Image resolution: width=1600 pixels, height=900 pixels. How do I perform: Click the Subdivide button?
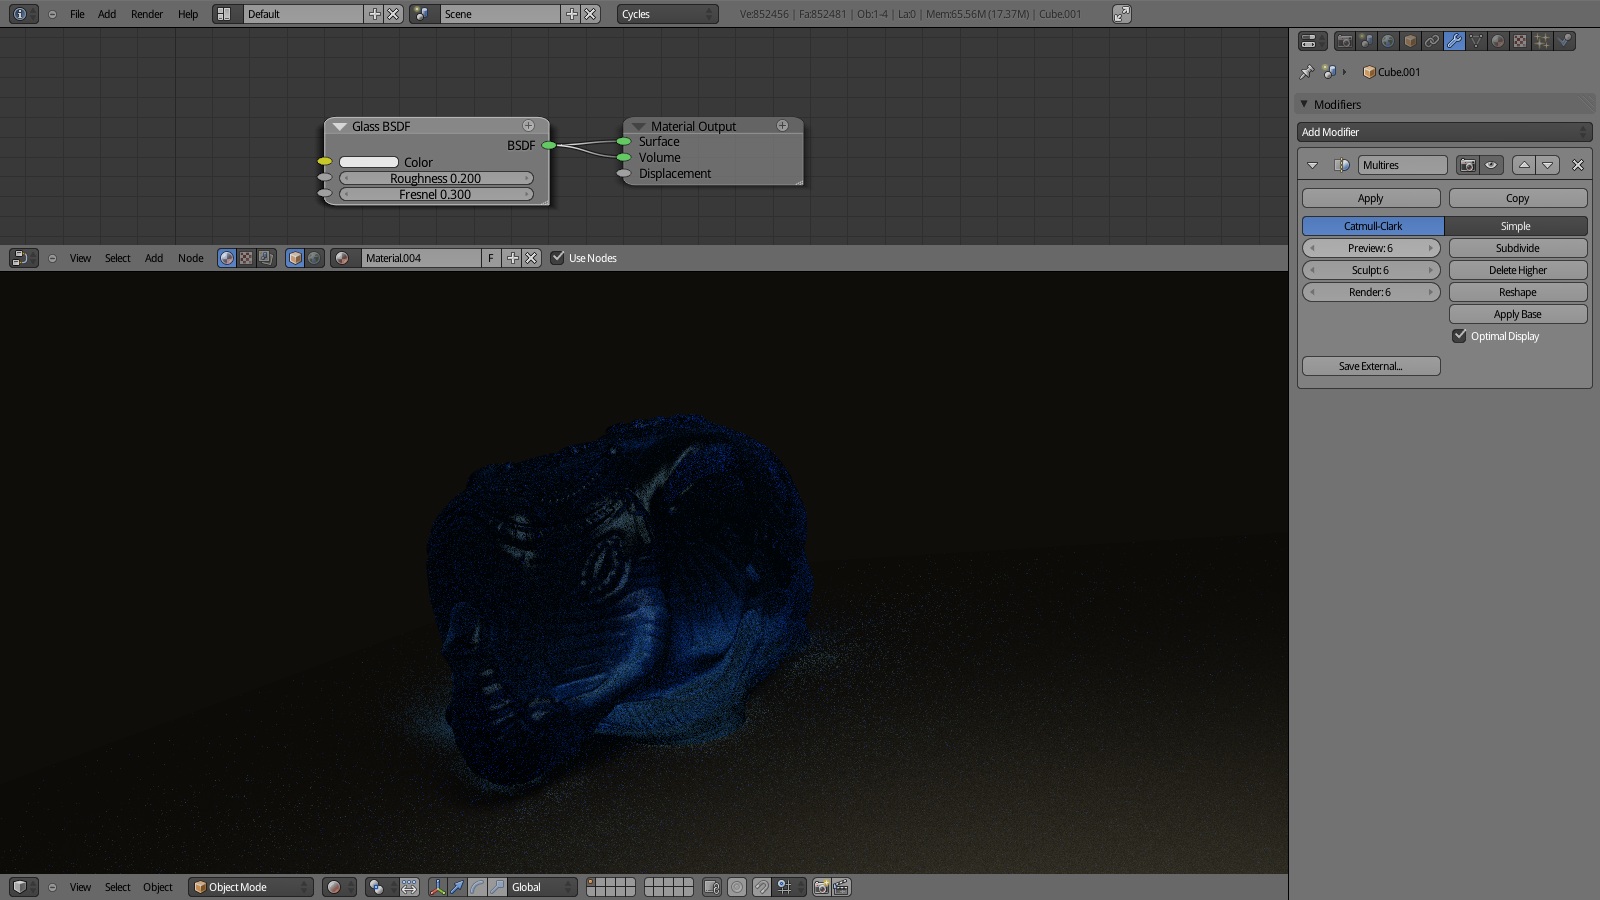click(1517, 248)
